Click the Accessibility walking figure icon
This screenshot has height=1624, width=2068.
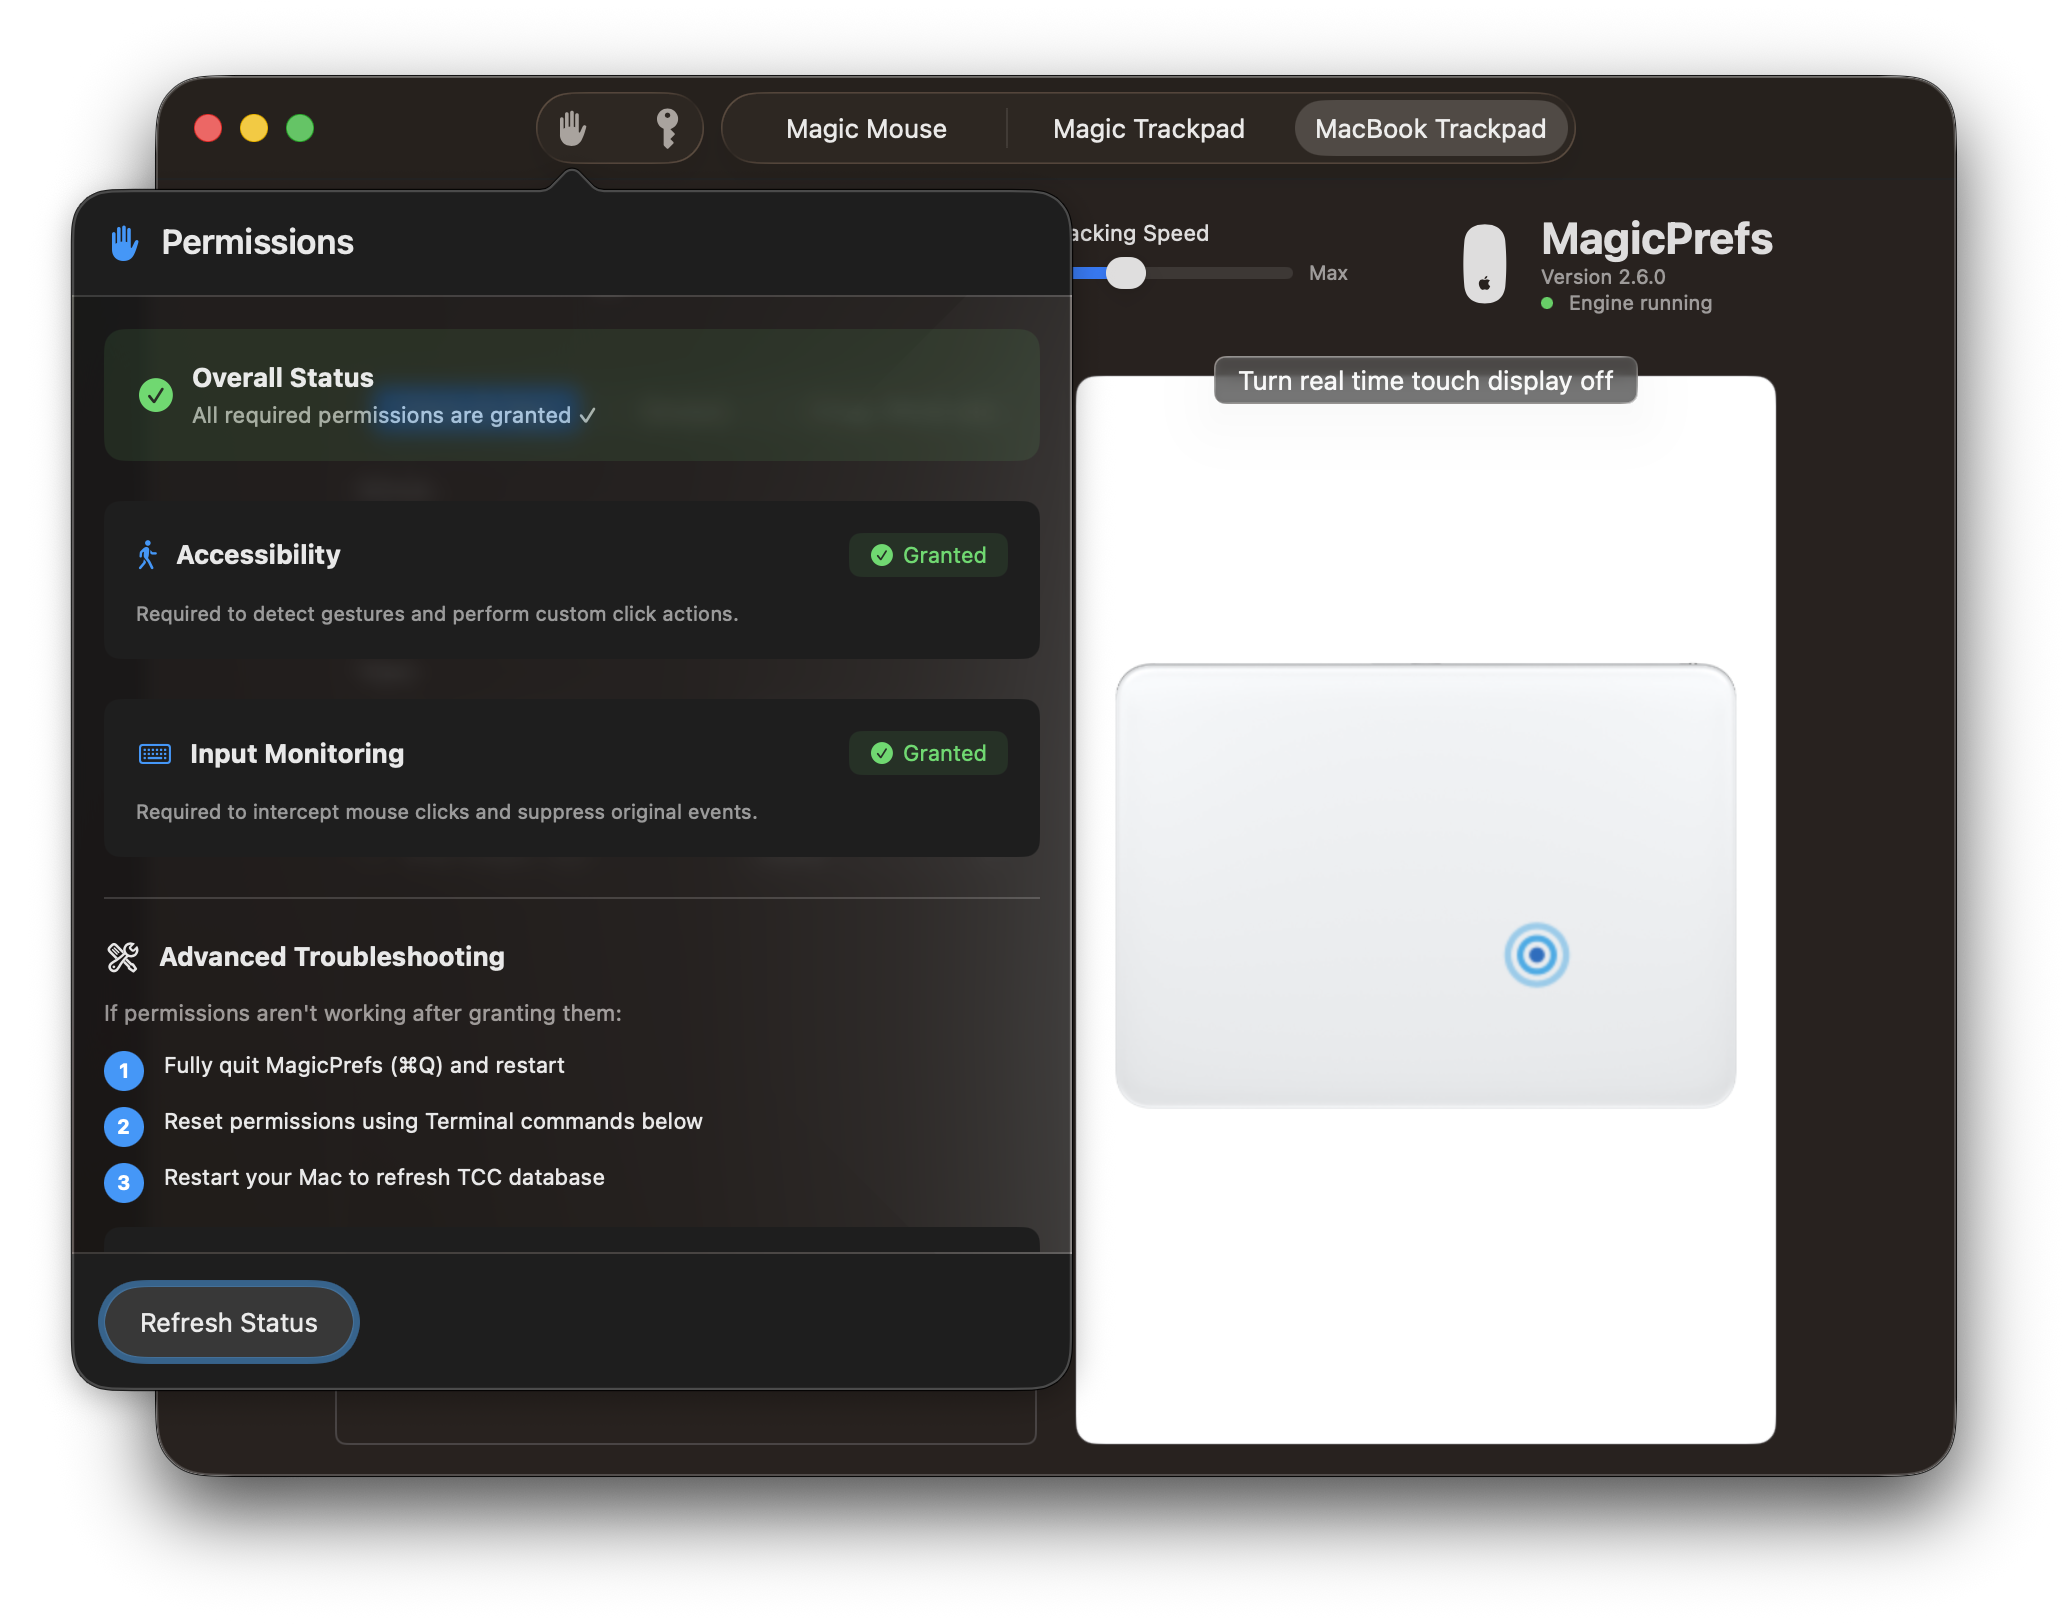pyautogui.click(x=148, y=554)
